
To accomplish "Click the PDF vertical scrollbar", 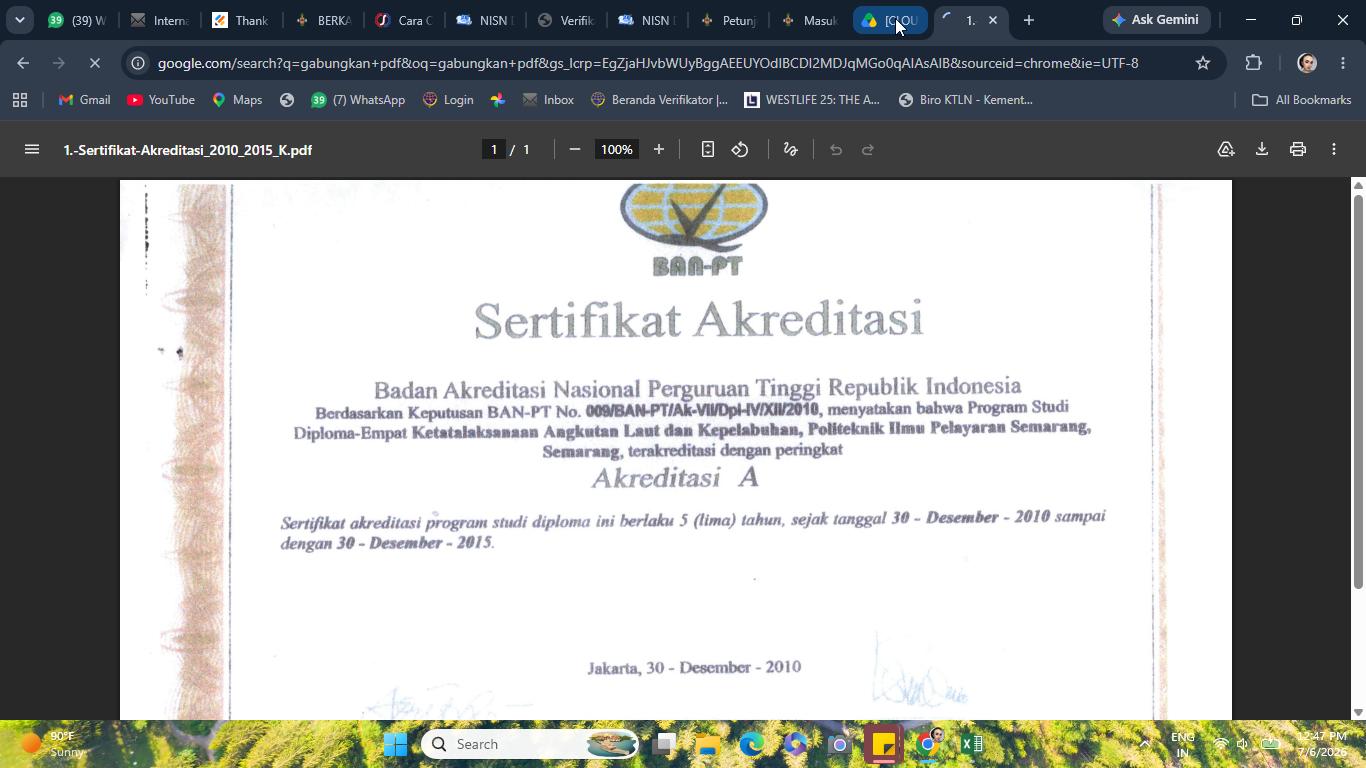I will tap(1358, 392).
